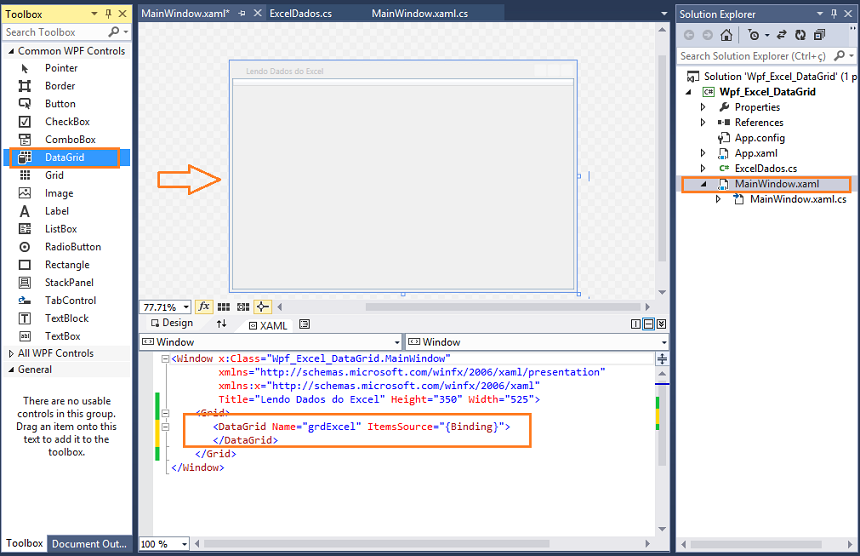Select the Toolbox bottom tab
Image resolution: width=860 pixels, height=556 pixels.
point(24,543)
